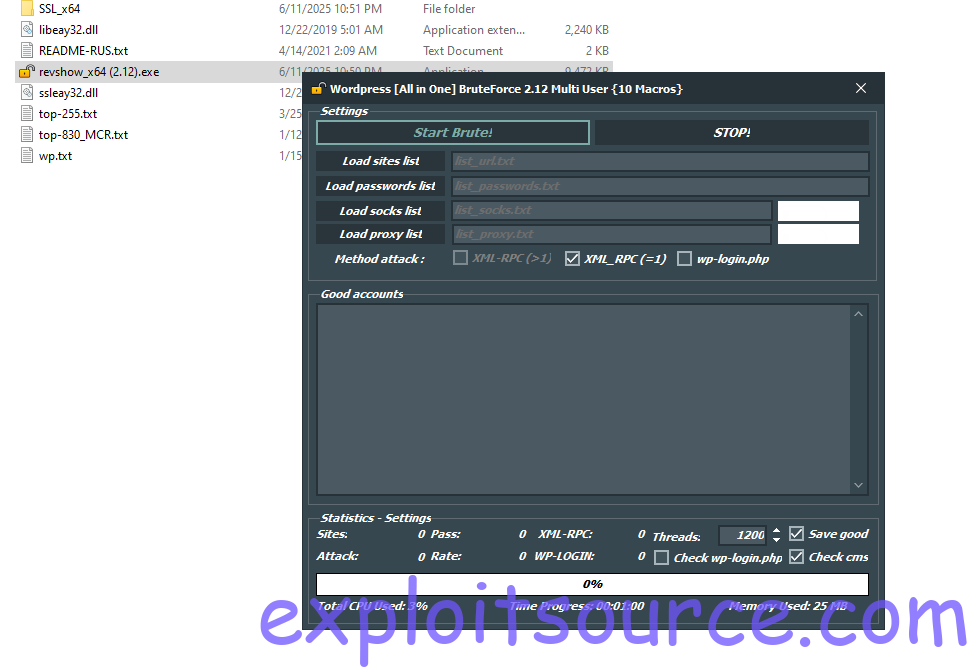Click inside the Good accounts text area
The width and height of the screenshot is (970, 667).
pos(584,399)
